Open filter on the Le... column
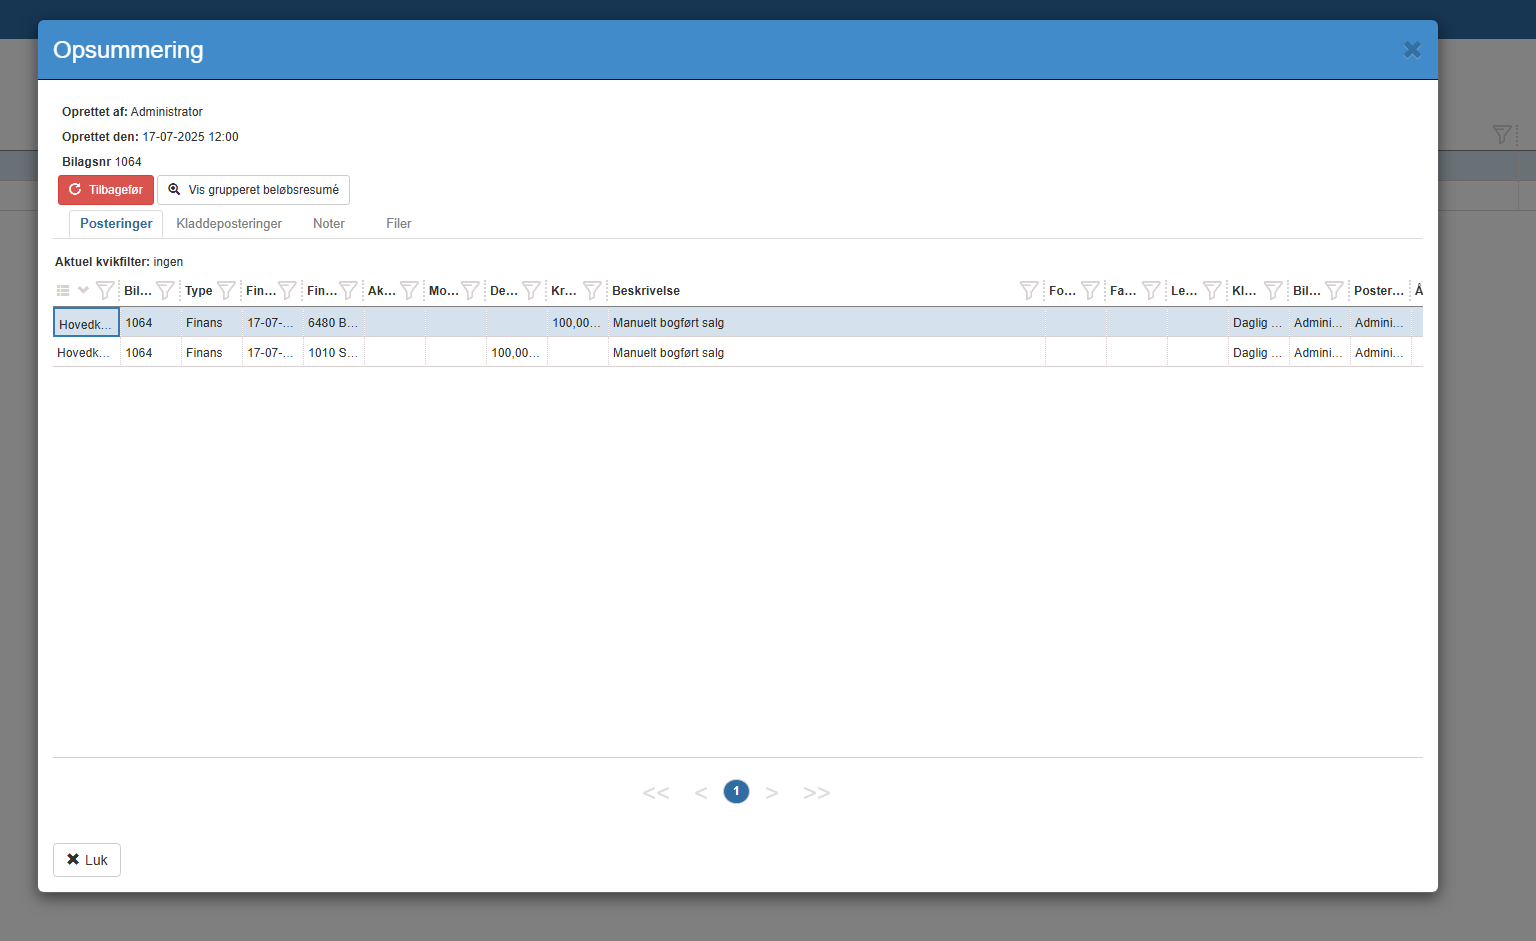The height and width of the screenshot is (941, 1536). point(1213,291)
